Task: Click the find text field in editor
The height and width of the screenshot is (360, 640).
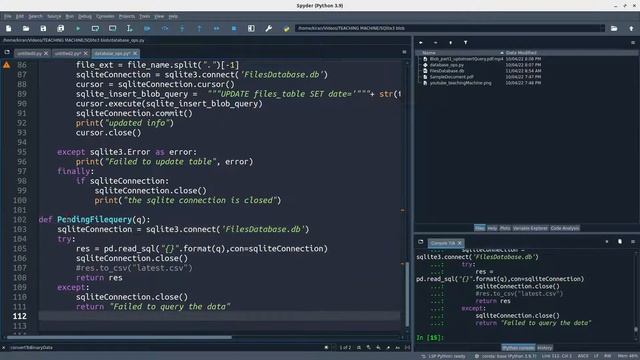Action: 165,348
